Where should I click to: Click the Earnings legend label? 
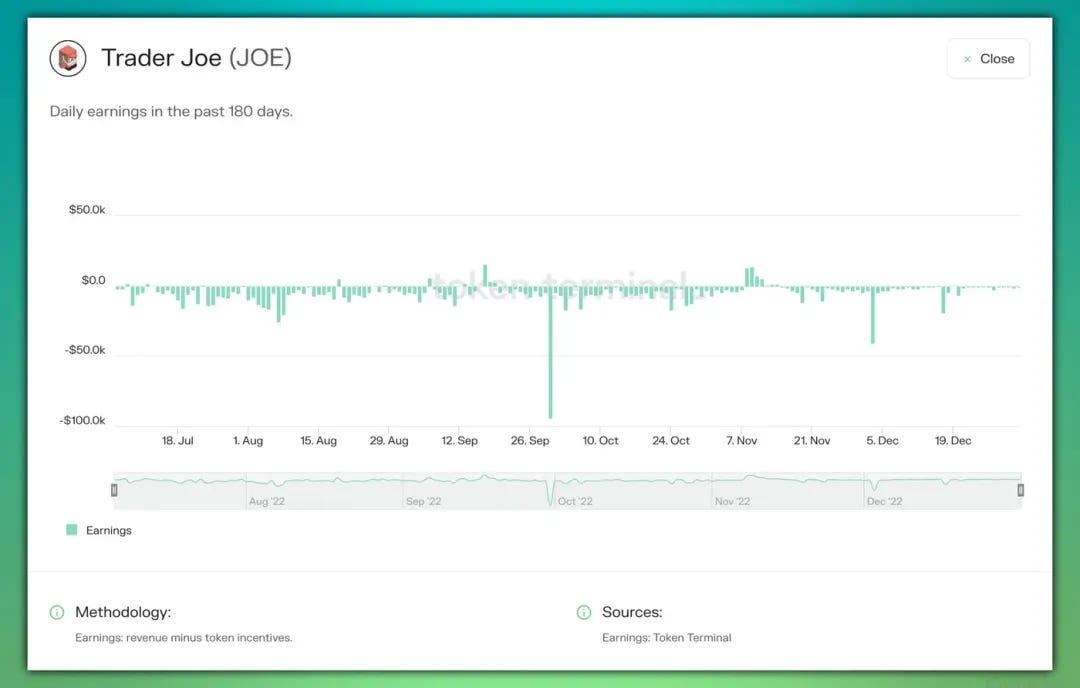pos(109,530)
